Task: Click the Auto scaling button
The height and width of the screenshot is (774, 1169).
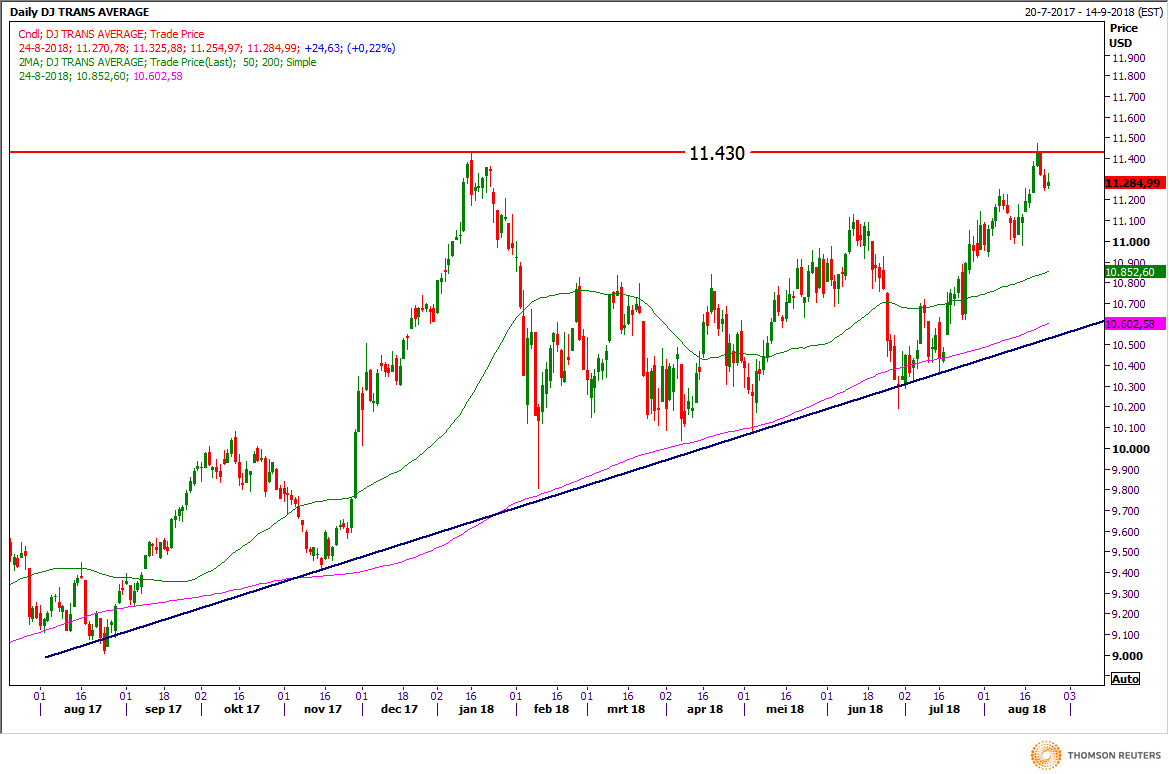Action: (x=1125, y=679)
